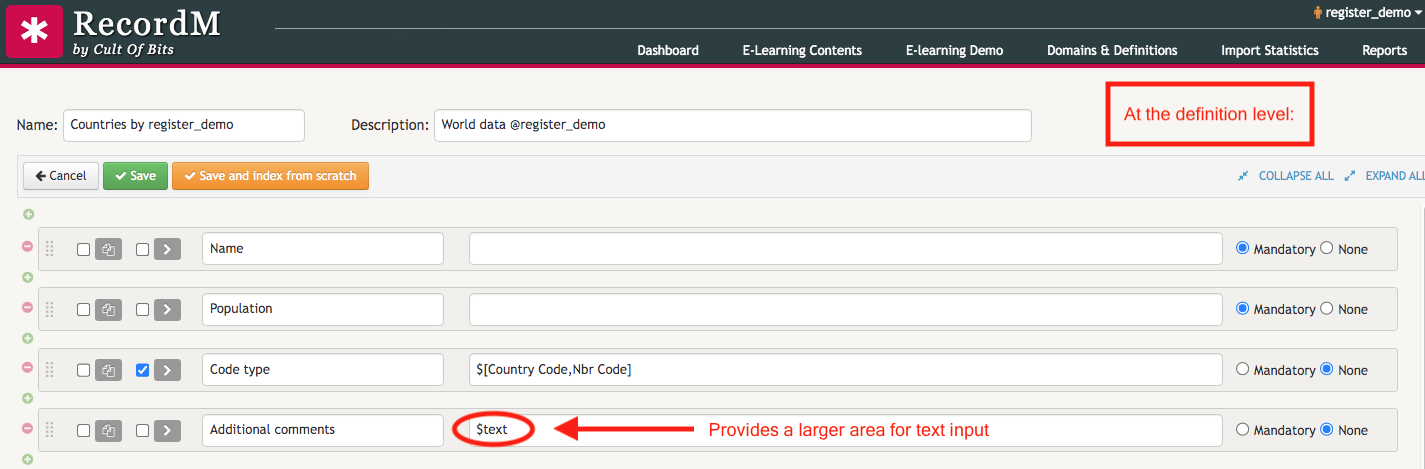Select None radio for Additional comments field
The height and width of the screenshot is (469, 1425).
click(x=1327, y=429)
